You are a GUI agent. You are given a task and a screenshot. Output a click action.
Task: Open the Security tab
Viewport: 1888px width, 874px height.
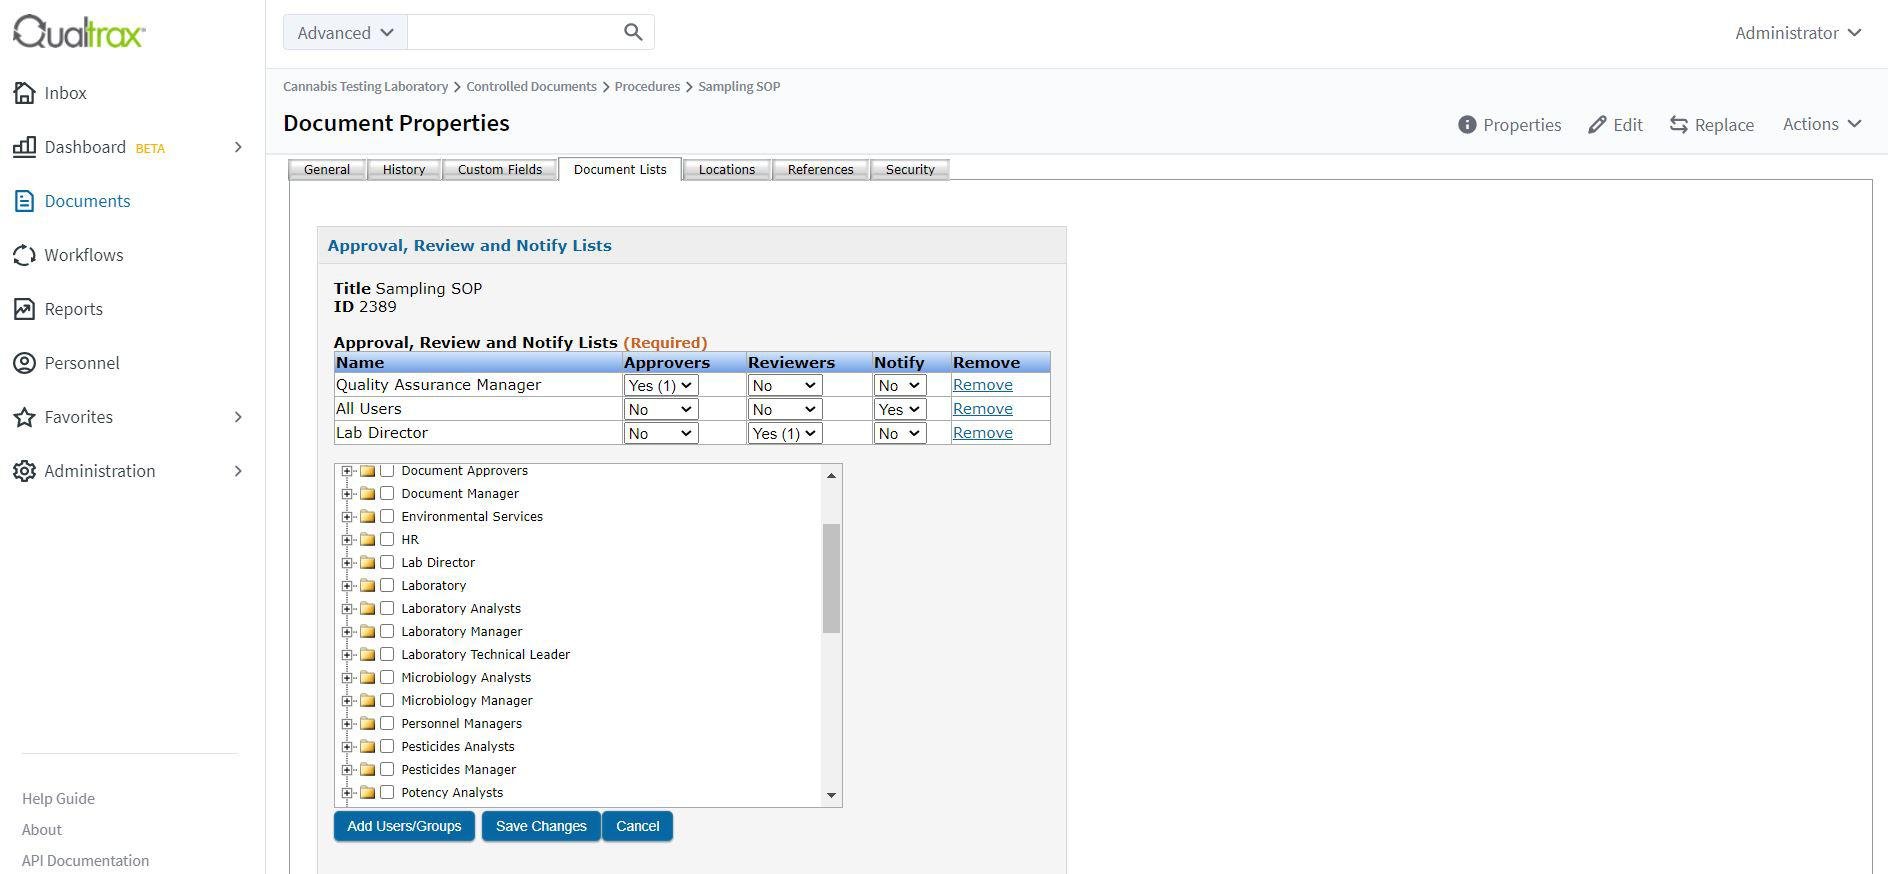tap(909, 170)
